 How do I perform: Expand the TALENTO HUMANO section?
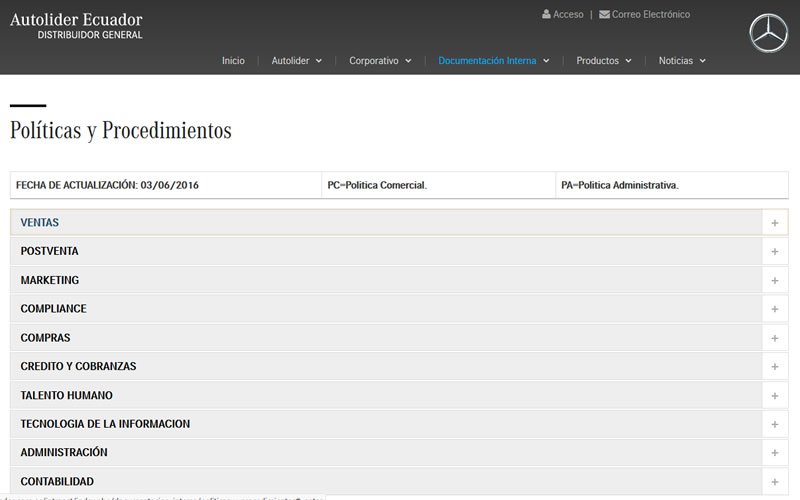coord(66,395)
